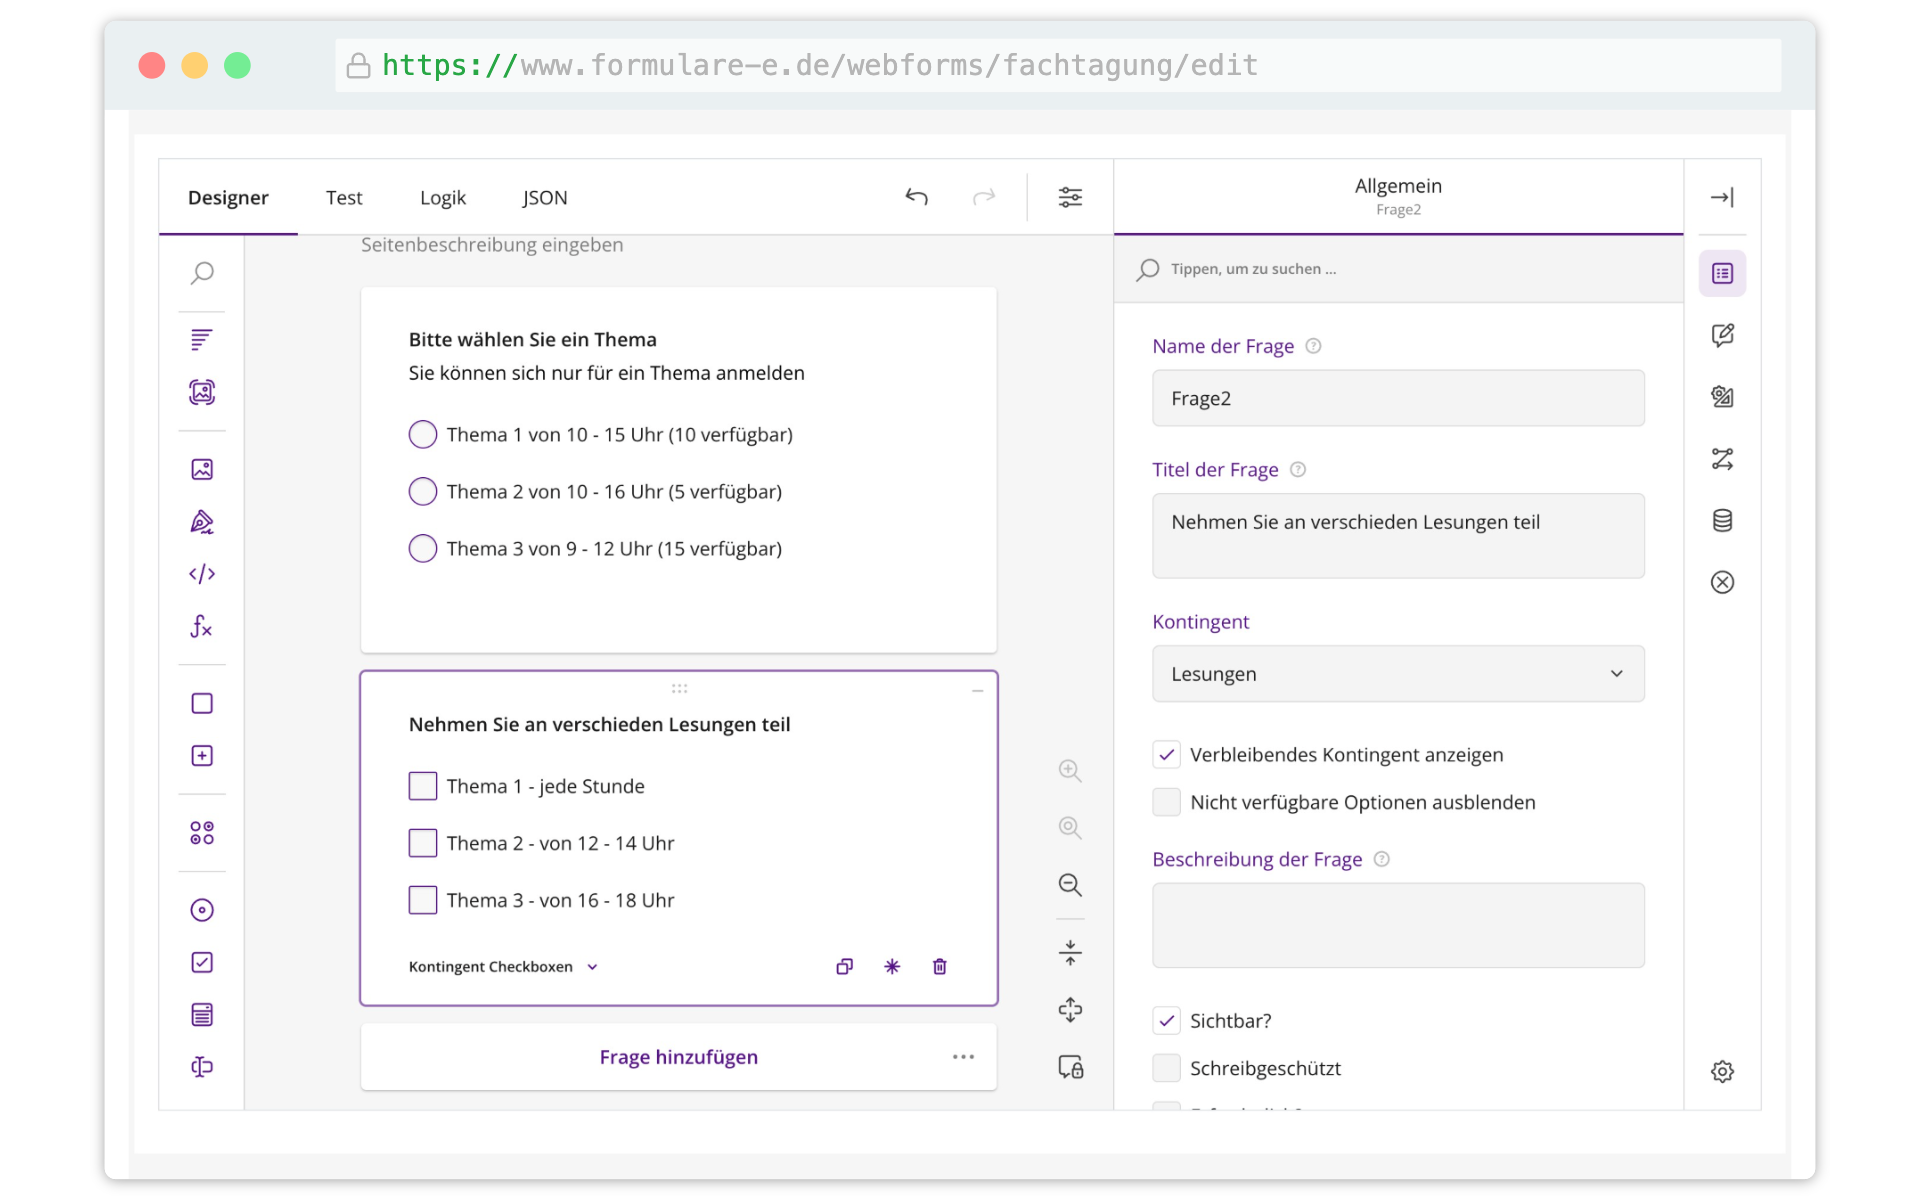Click the card title Nehmen Sie an verschieden Lesungen teil

pyautogui.click(x=599, y=724)
